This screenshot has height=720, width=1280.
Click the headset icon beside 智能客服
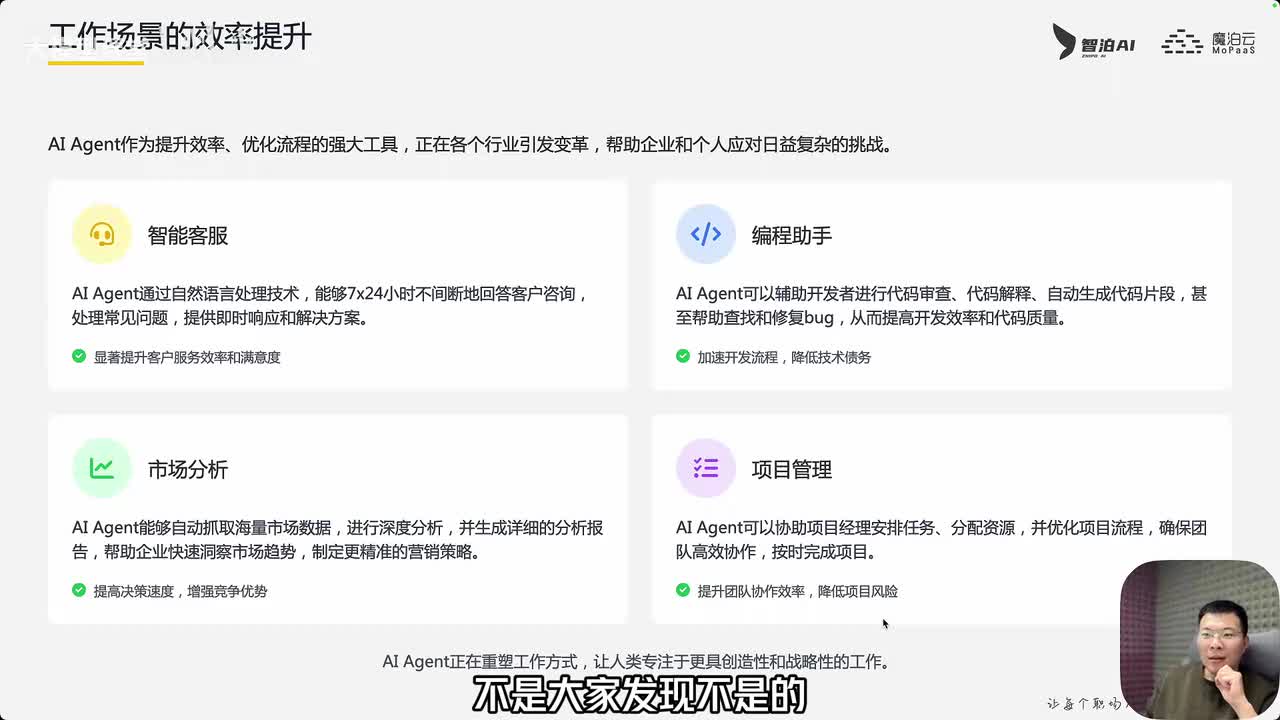(x=102, y=234)
